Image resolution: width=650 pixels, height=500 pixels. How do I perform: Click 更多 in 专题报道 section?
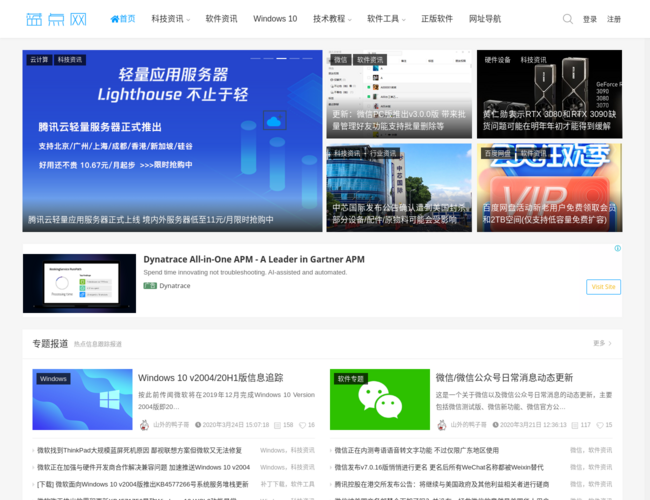[602, 343]
